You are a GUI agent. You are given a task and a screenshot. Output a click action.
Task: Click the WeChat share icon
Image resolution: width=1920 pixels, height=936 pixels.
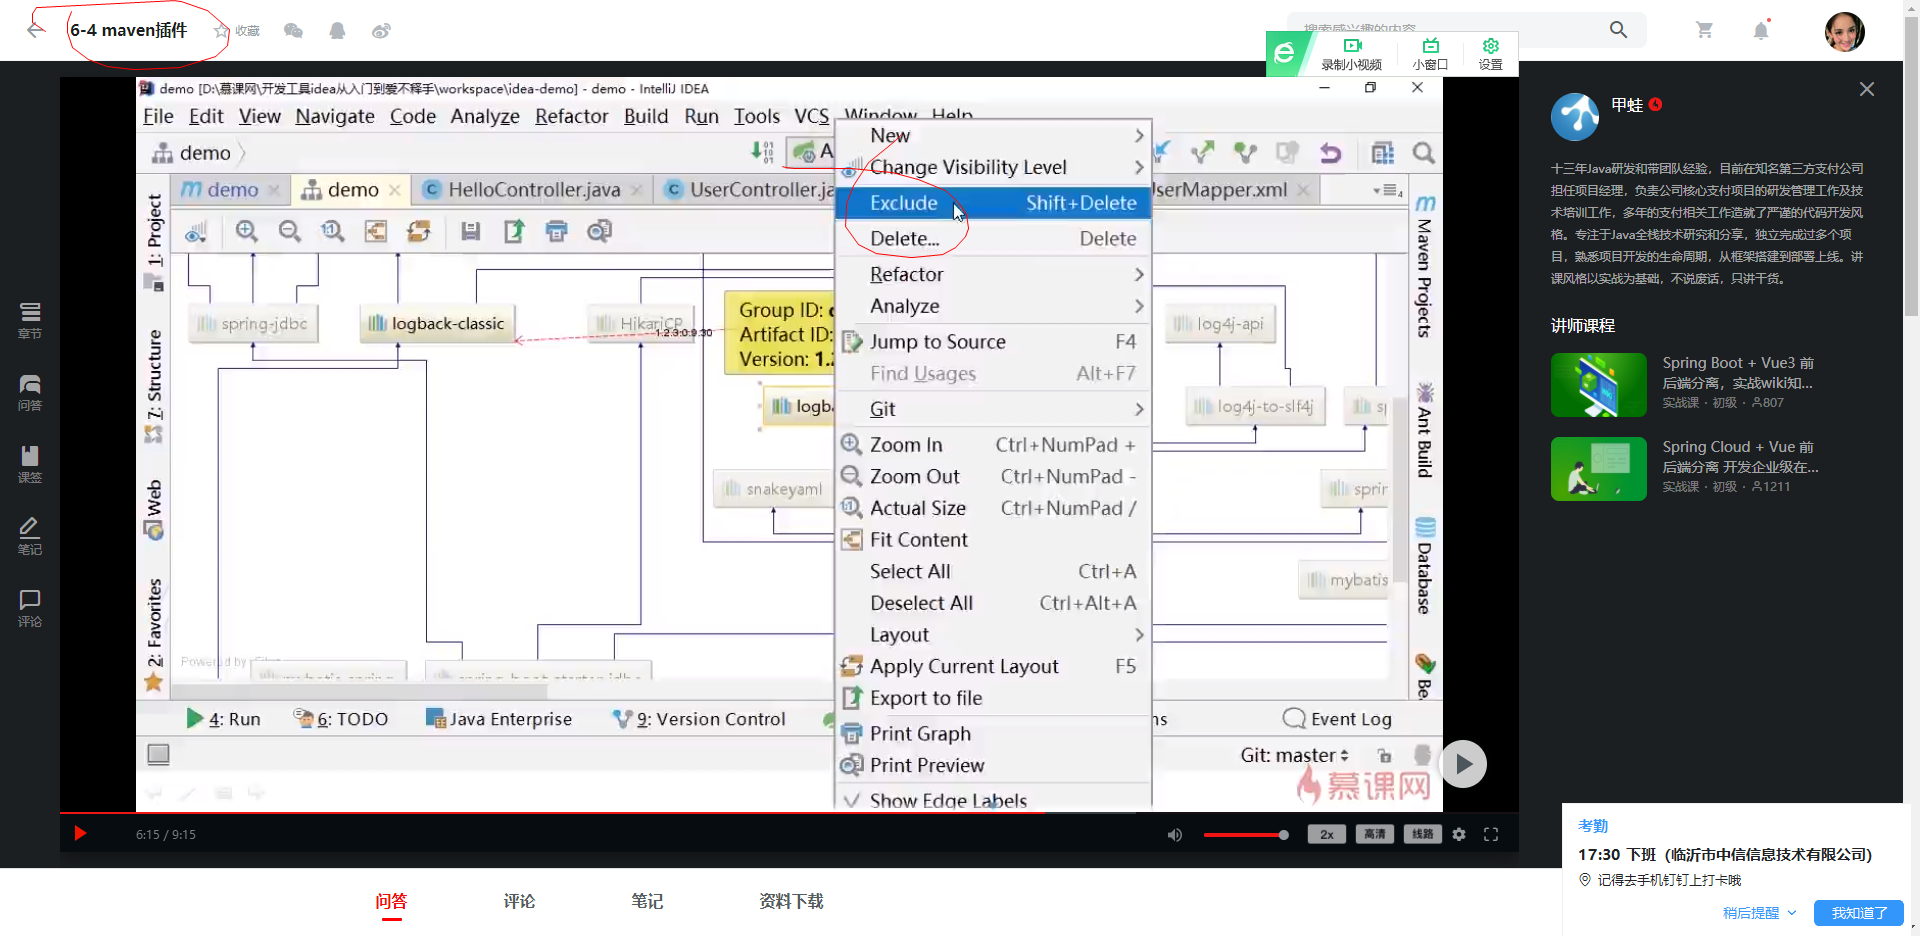(x=293, y=31)
